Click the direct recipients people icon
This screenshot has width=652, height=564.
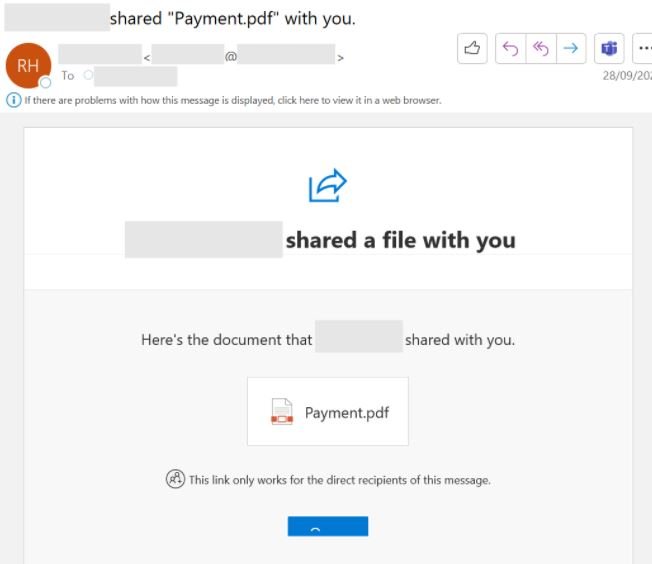(x=175, y=479)
